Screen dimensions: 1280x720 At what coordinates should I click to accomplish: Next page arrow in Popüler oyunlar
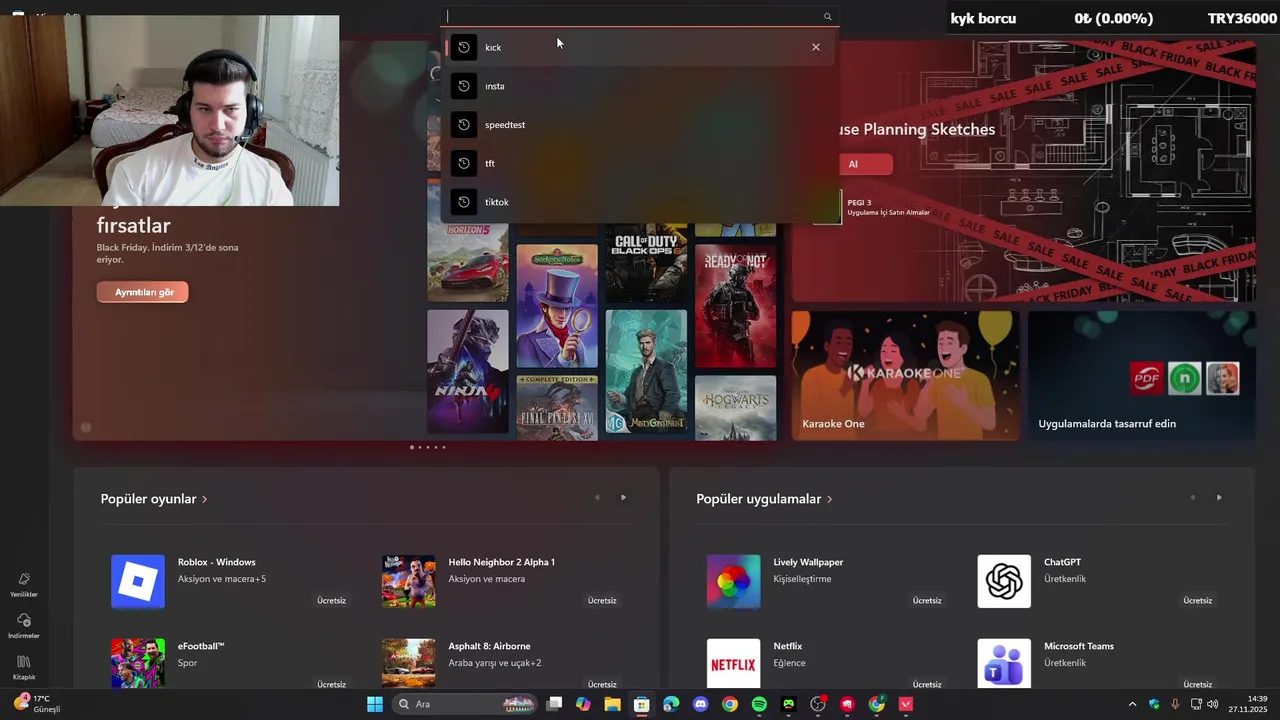tap(623, 497)
